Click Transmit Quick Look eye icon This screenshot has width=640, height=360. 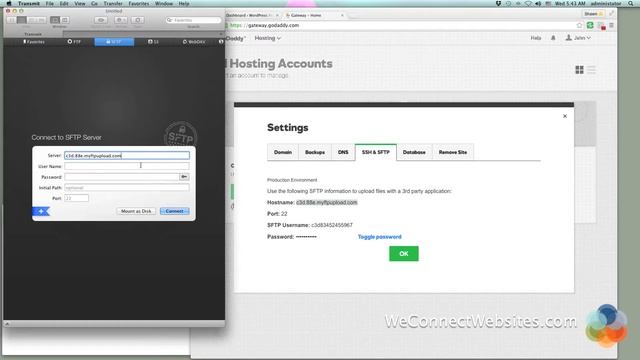coord(101,20)
